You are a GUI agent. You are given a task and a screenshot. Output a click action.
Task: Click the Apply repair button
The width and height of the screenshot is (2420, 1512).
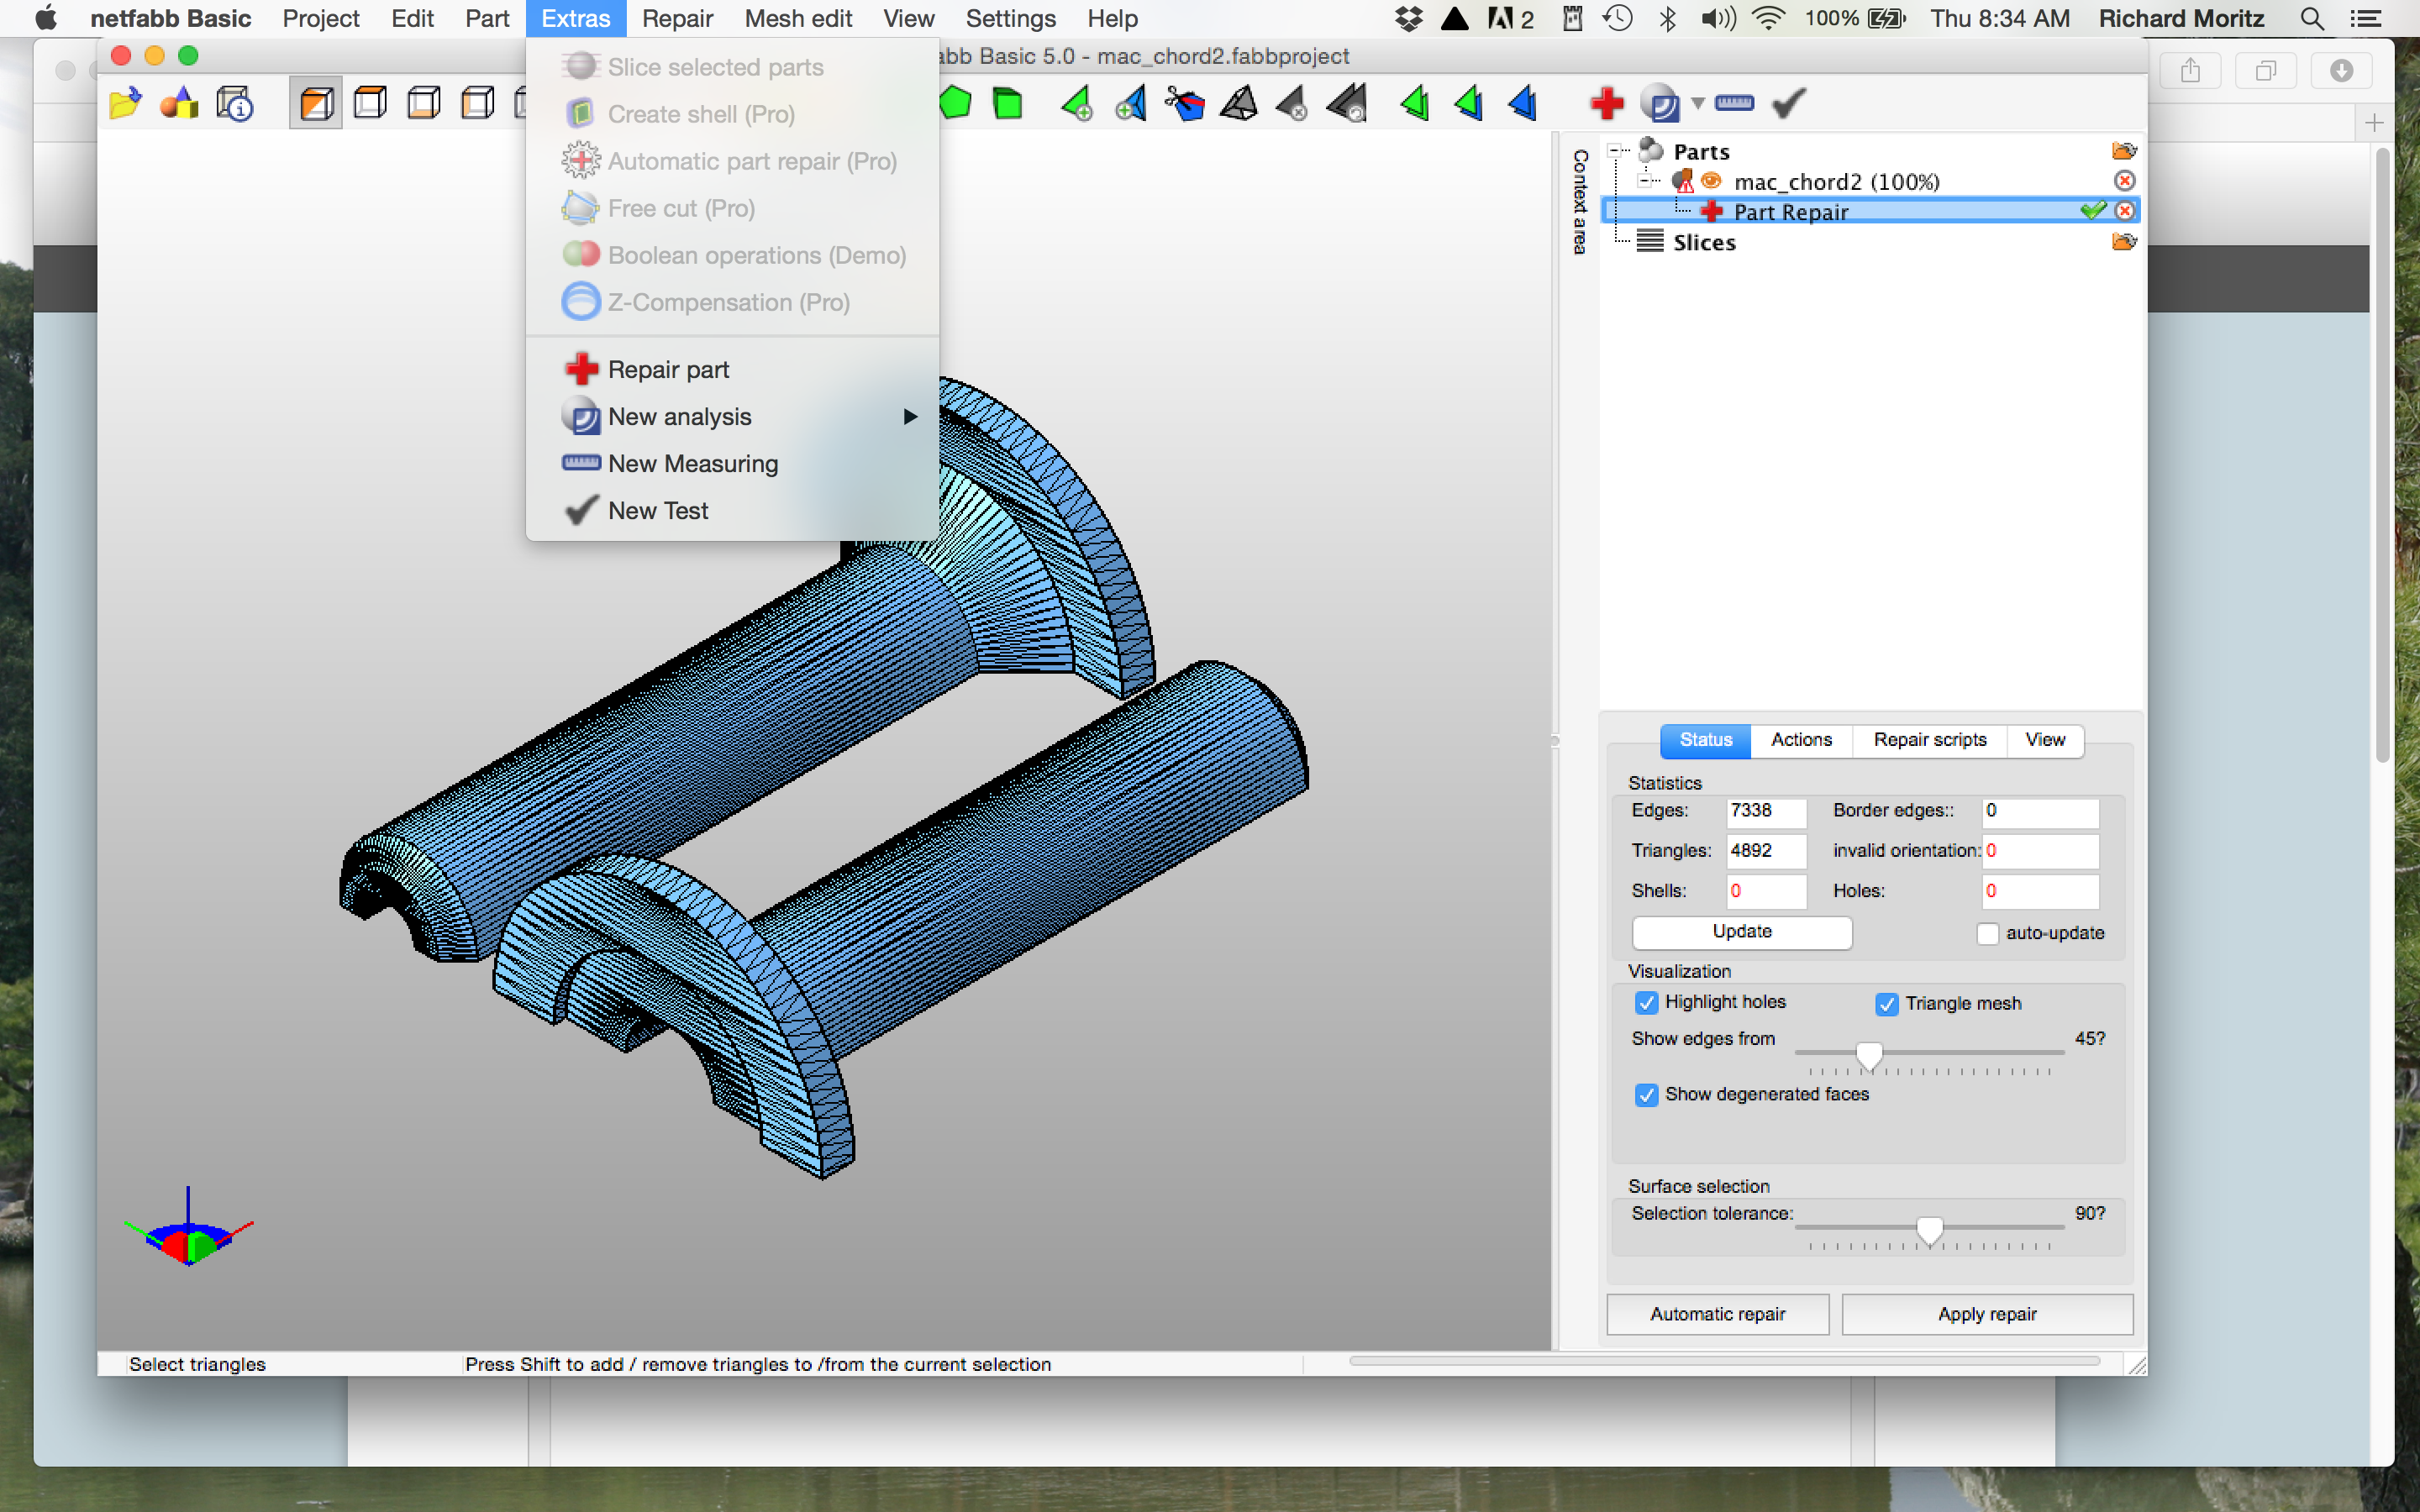click(1987, 1314)
